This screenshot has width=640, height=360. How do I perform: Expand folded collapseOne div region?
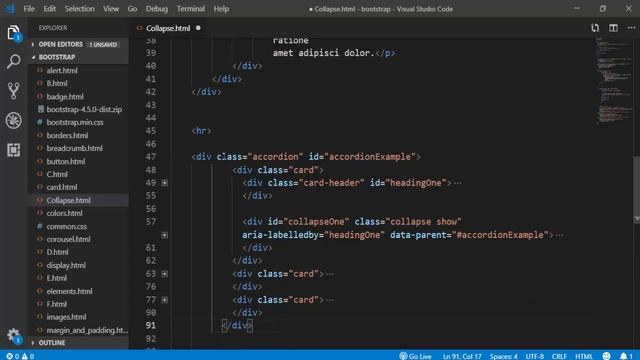point(164,235)
